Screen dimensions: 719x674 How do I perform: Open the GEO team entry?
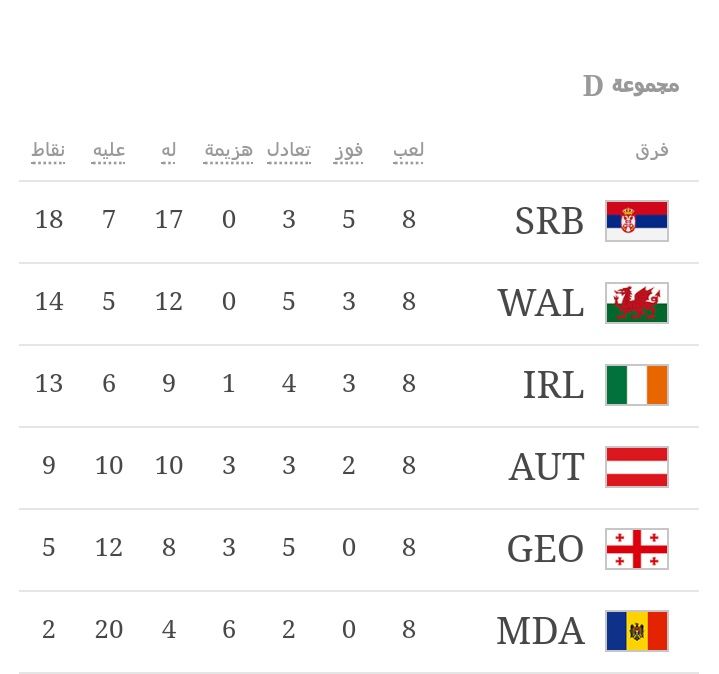[545, 549]
